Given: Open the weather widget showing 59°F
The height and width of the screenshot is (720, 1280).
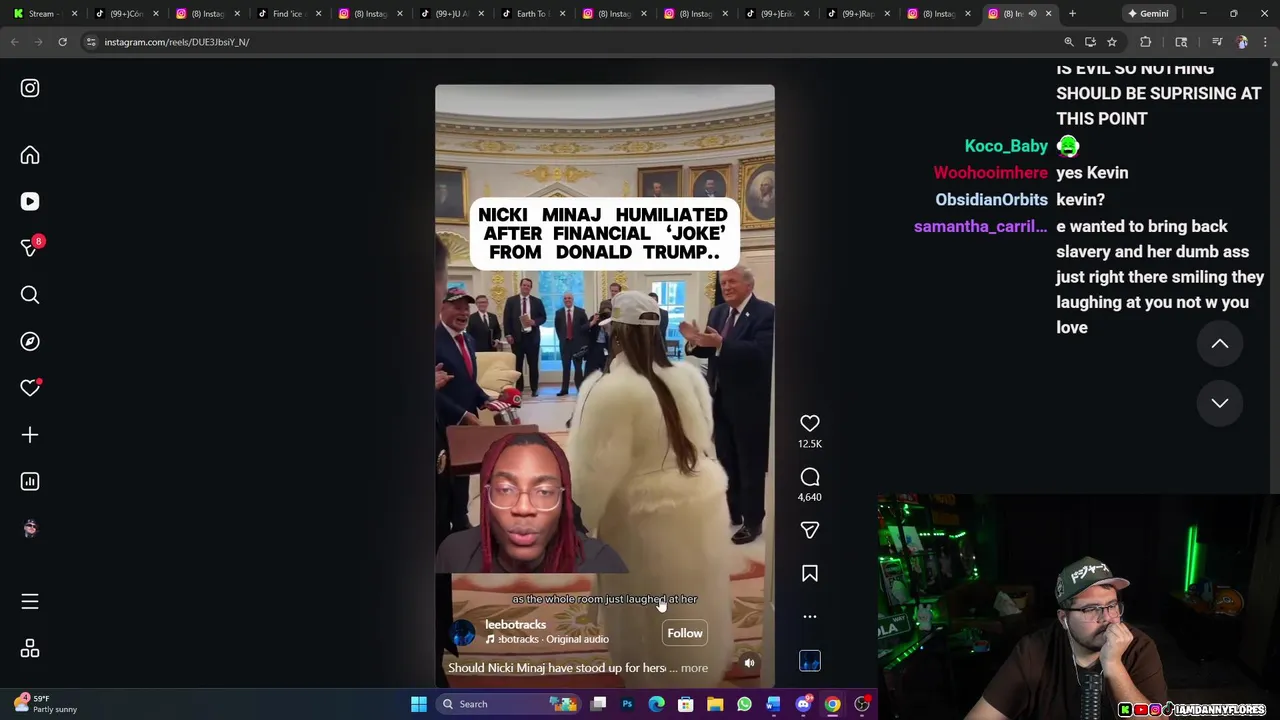Looking at the screenshot, I should [x=45, y=704].
